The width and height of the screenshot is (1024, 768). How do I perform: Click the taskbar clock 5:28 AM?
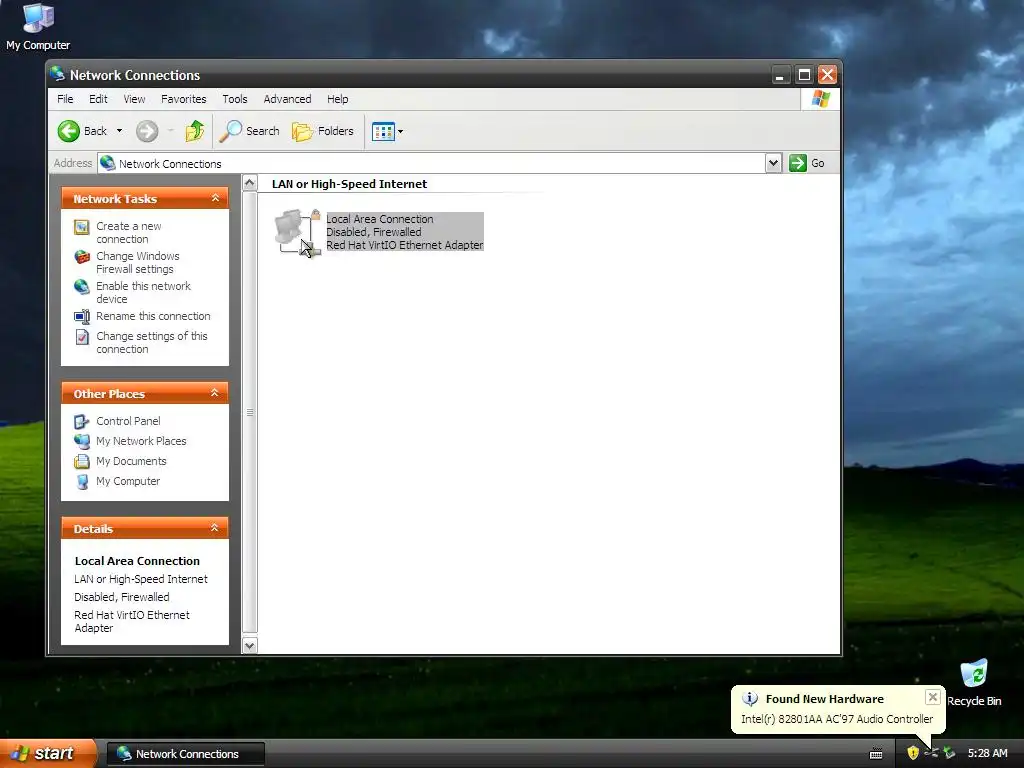[987, 754]
